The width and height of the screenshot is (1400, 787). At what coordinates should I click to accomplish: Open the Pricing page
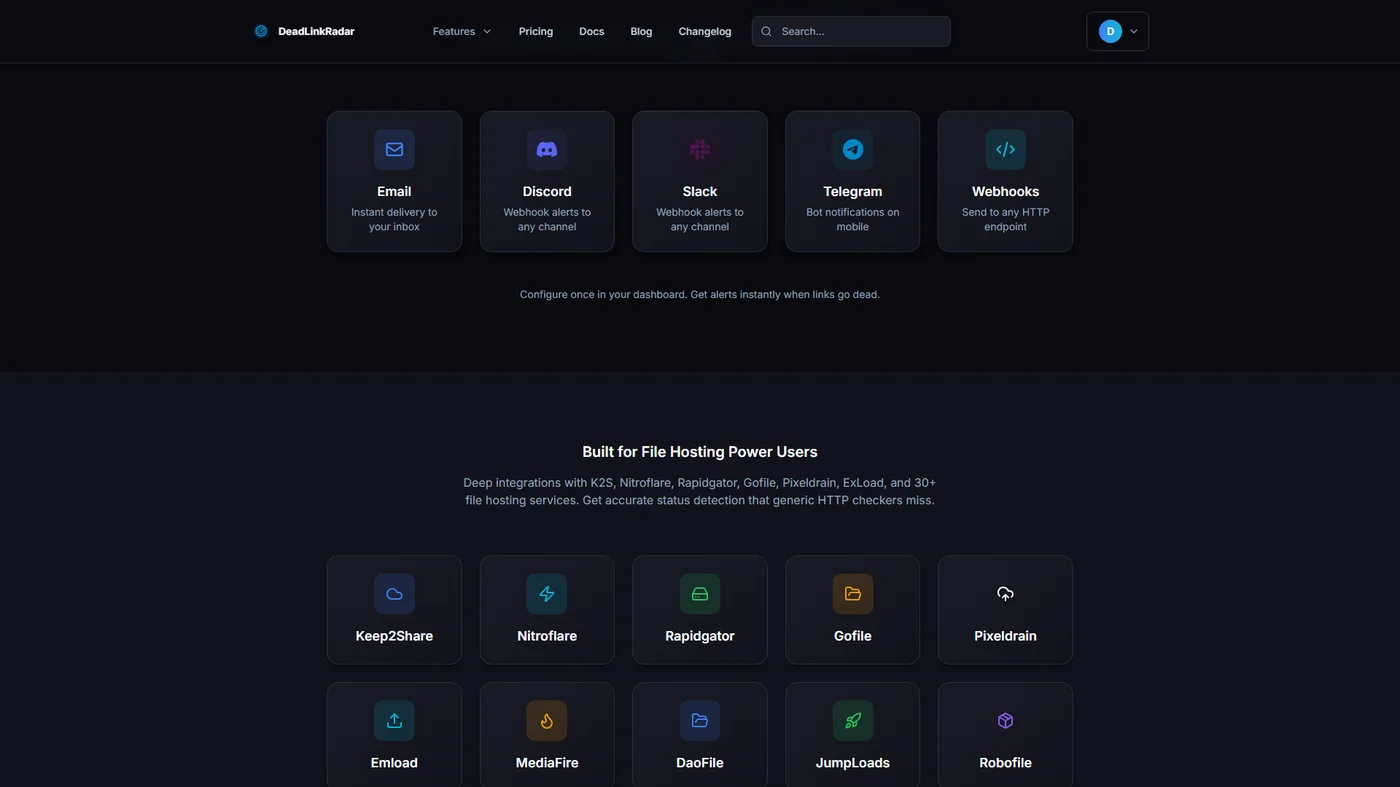(x=536, y=31)
